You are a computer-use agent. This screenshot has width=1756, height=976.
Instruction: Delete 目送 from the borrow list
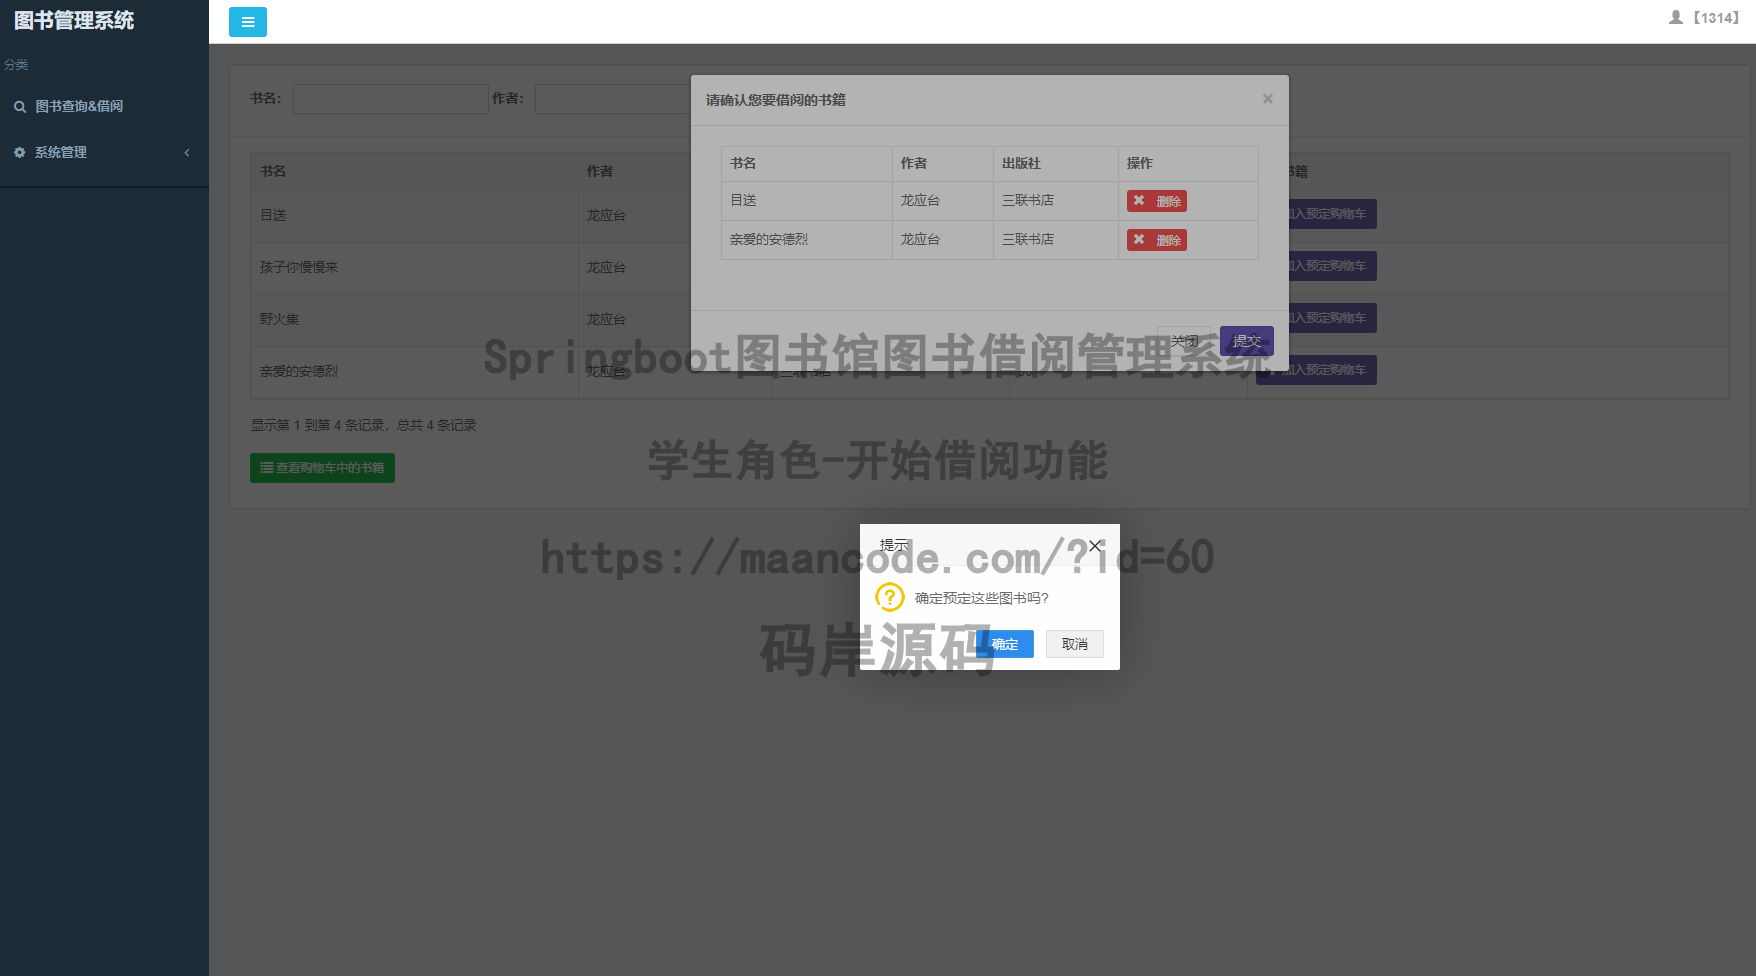tap(1157, 201)
